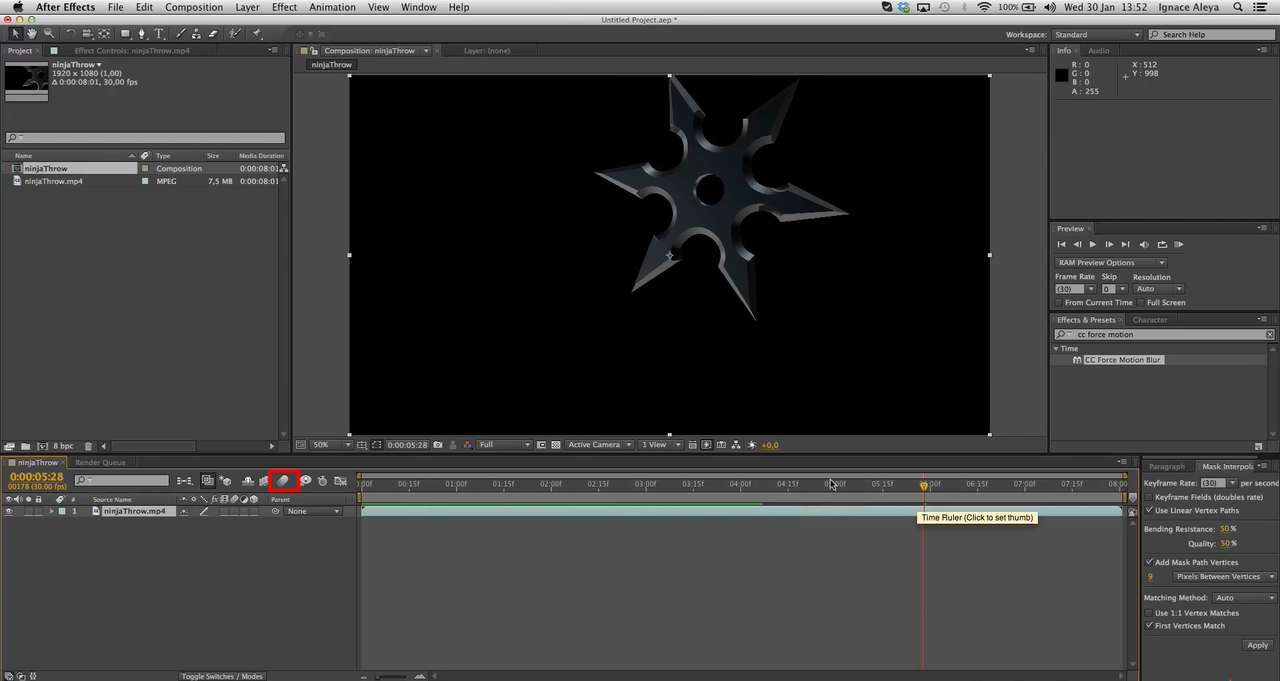Image resolution: width=1280 pixels, height=681 pixels.
Task: Open the 1 View layout dropdown
Action: (660, 445)
